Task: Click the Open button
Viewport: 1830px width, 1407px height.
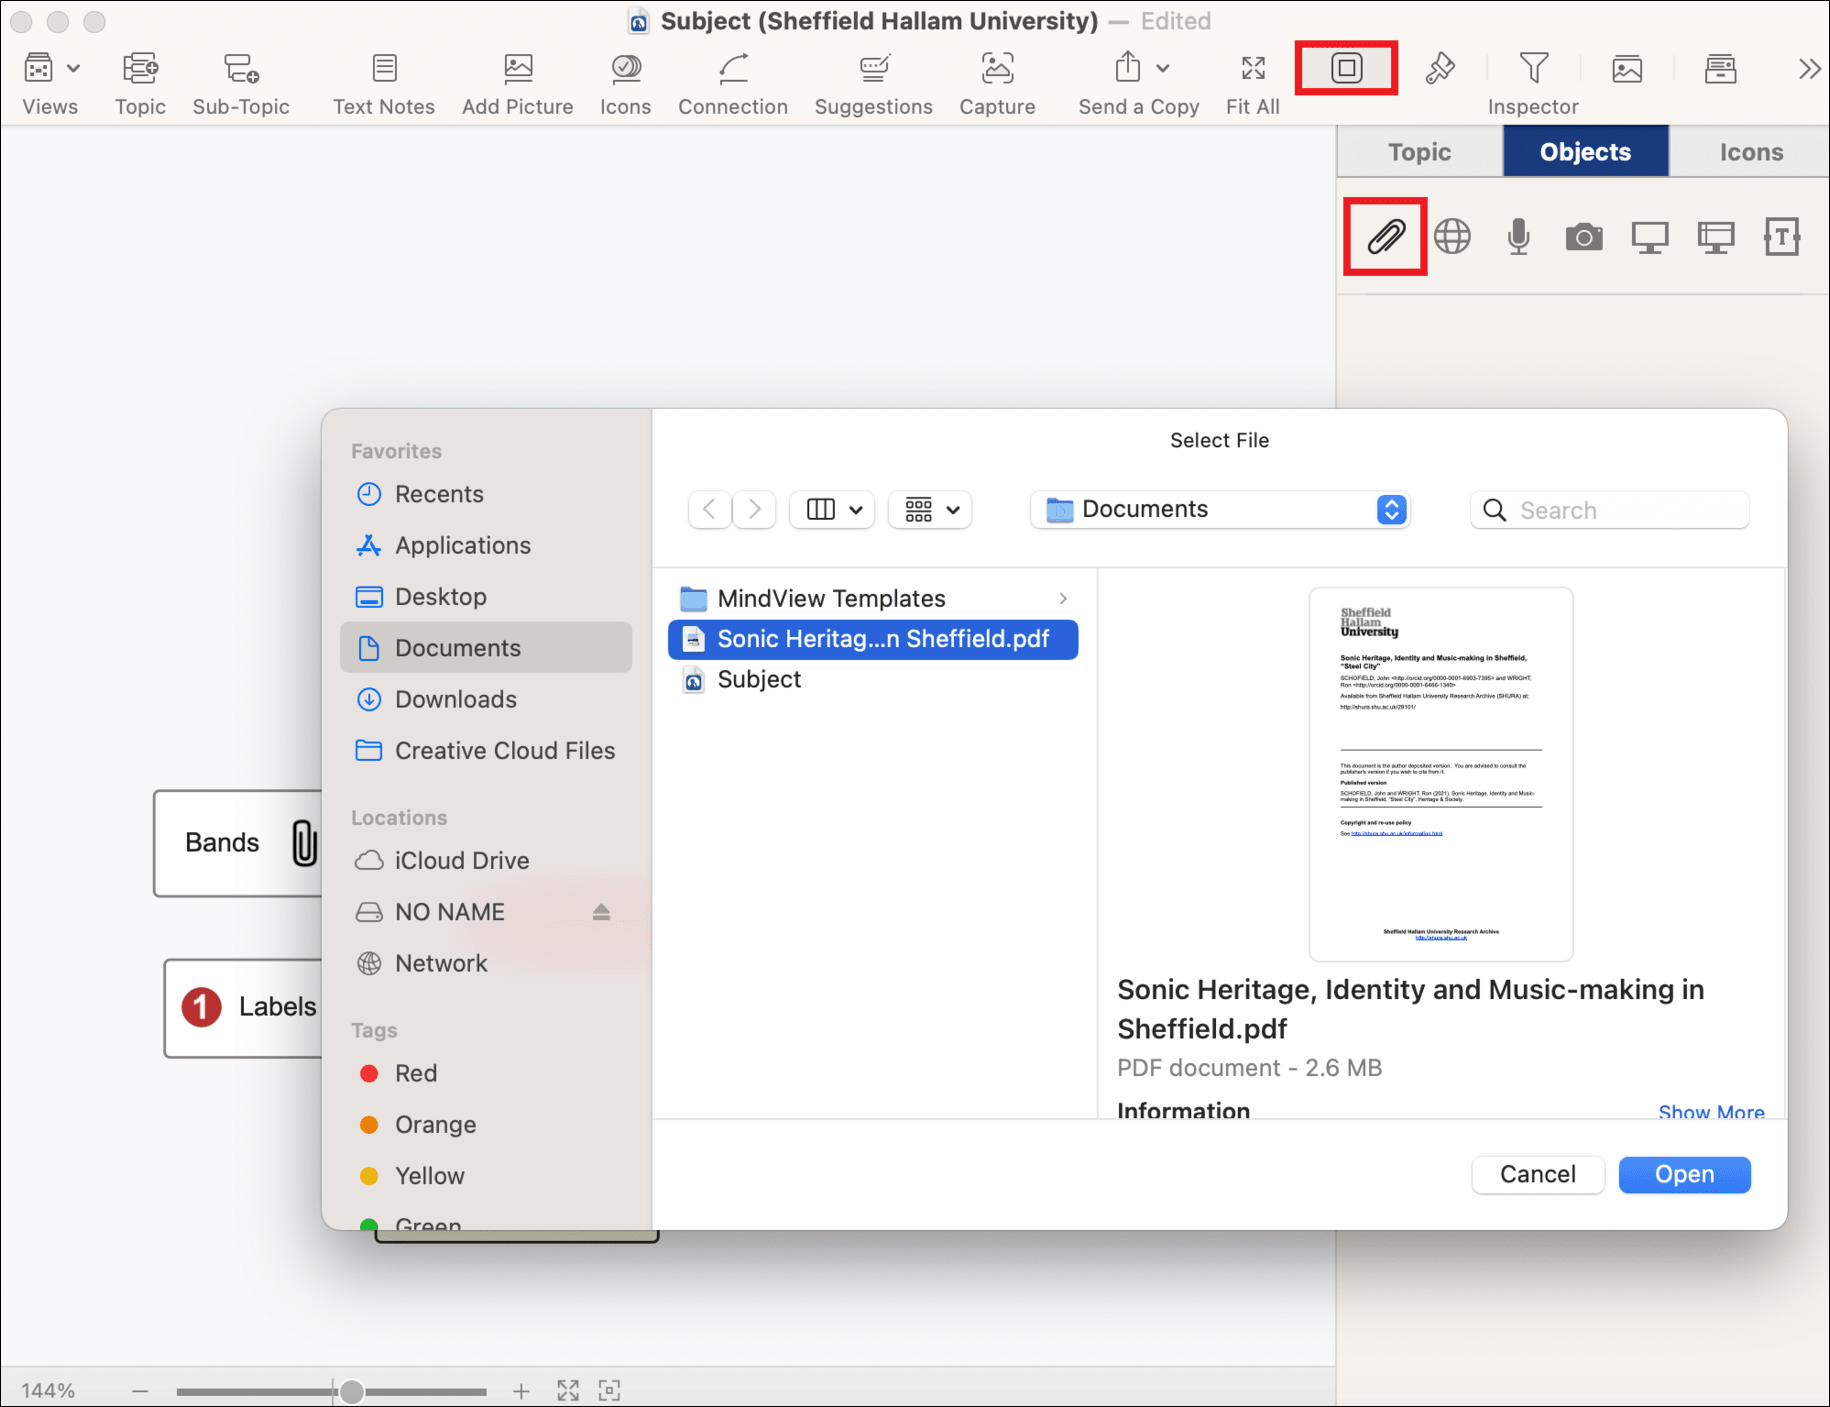Action: click(x=1684, y=1174)
